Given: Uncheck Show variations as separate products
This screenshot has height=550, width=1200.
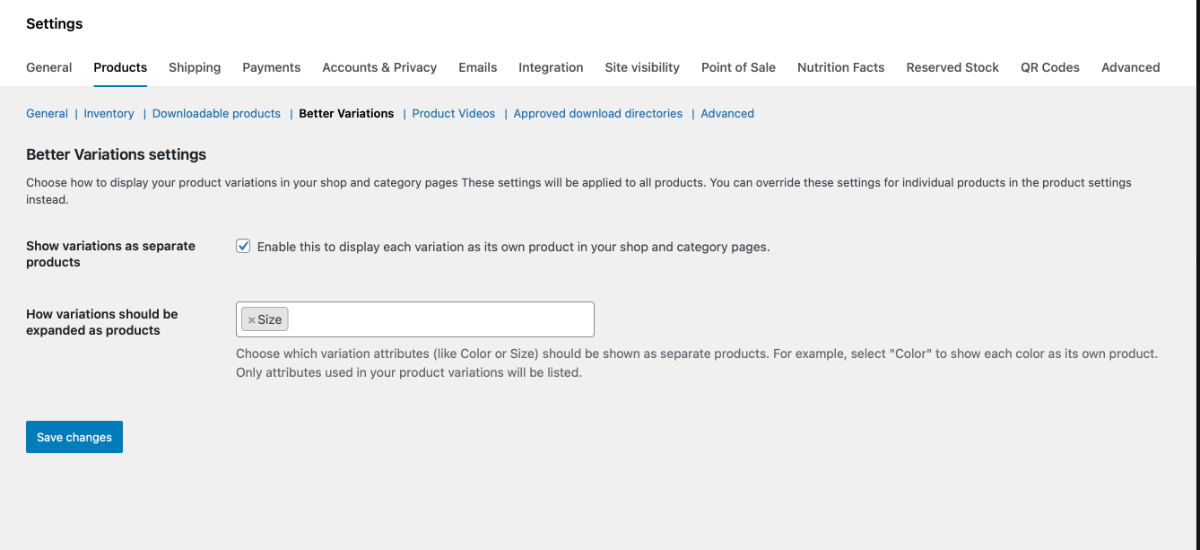Looking at the screenshot, I should [x=243, y=246].
